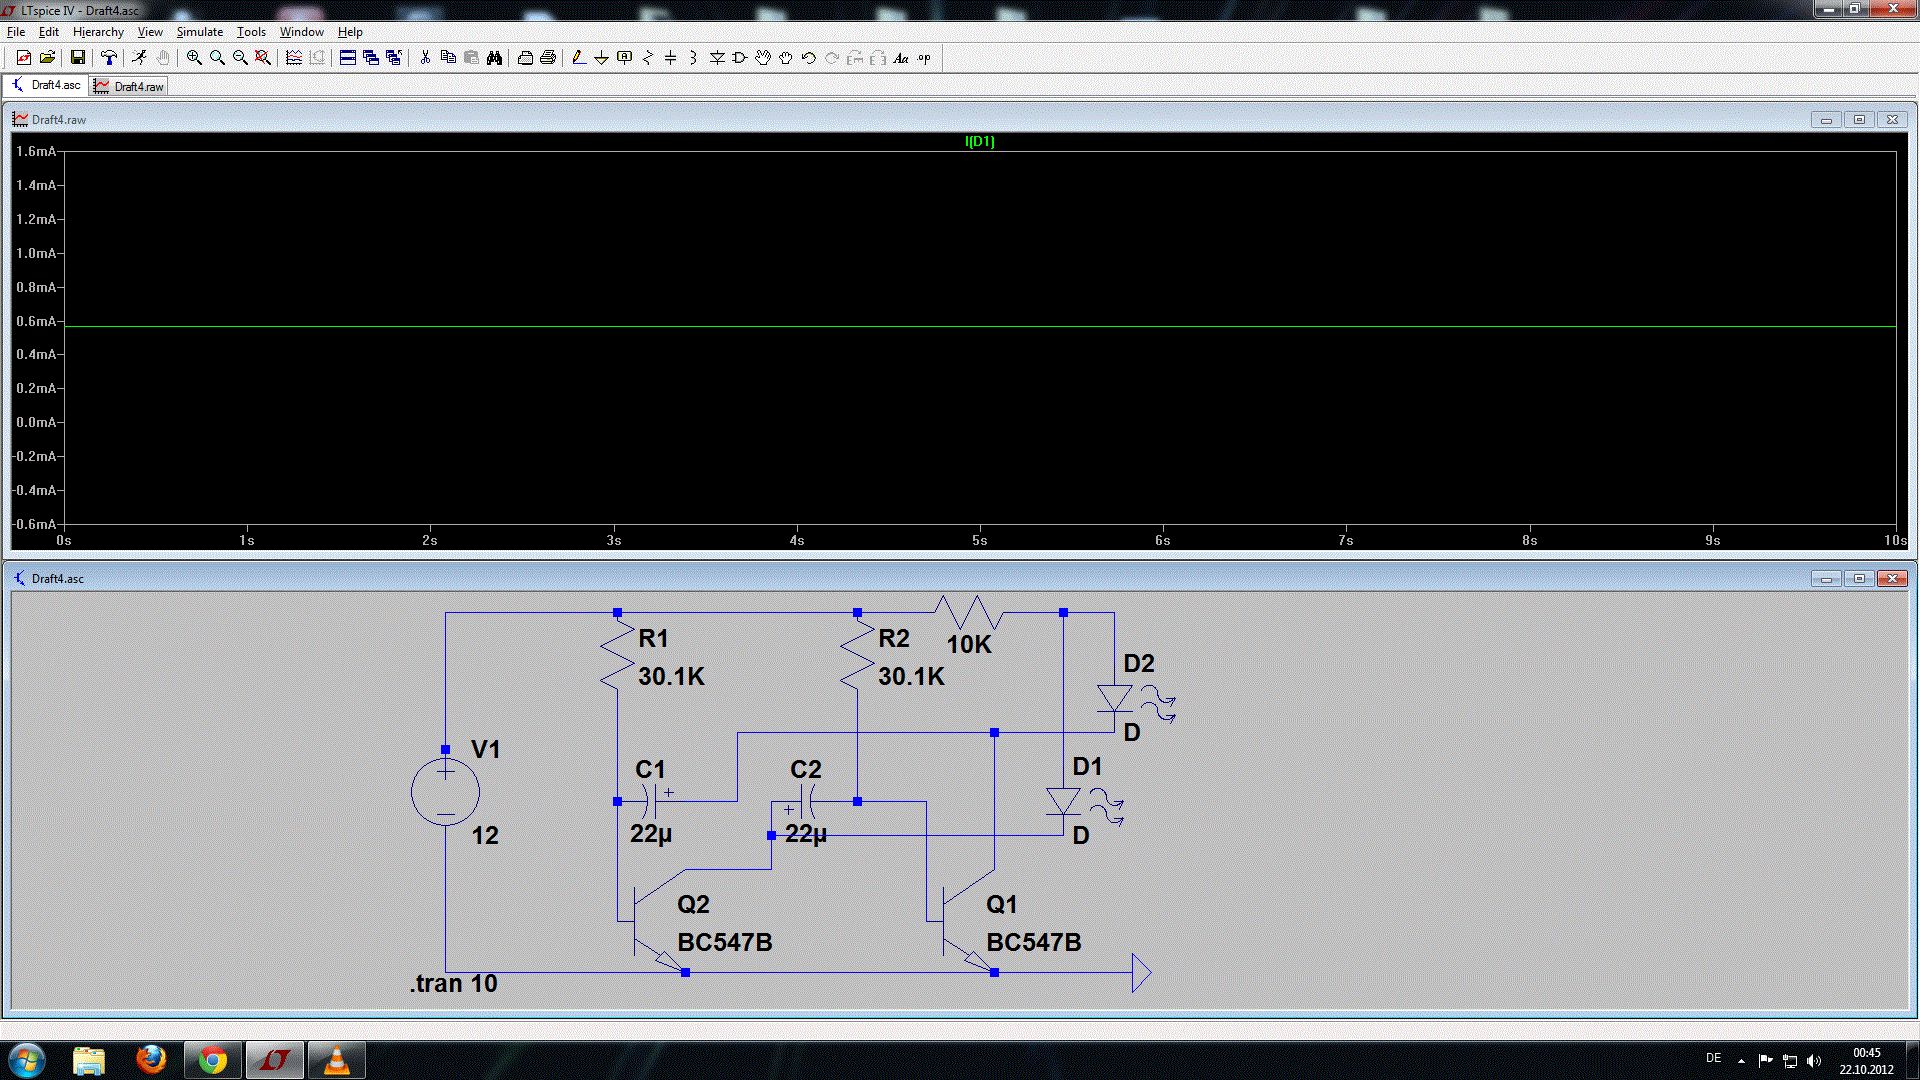Click the V1 voltage source symbol
This screenshot has height=1080, width=1920.
(x=445, y=792)
